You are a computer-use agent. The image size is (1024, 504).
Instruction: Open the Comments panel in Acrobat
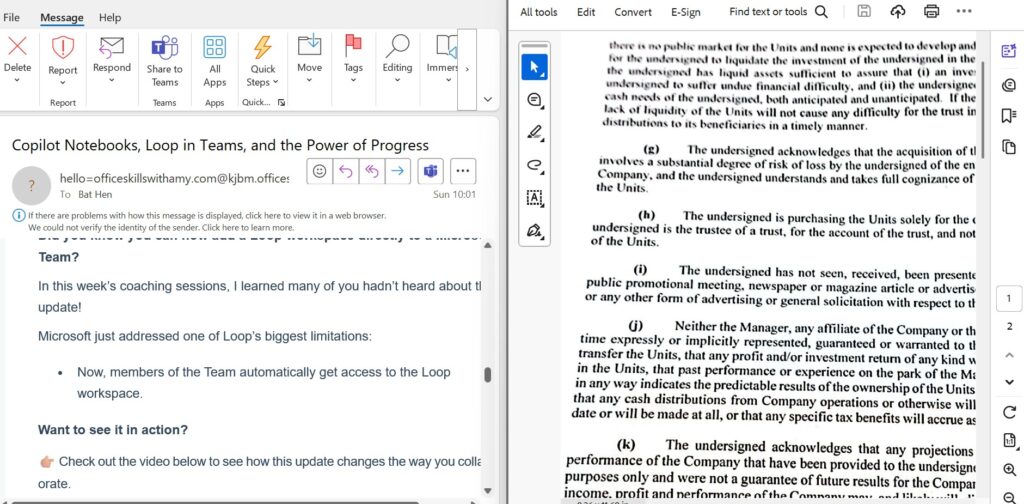point(1008,84)
